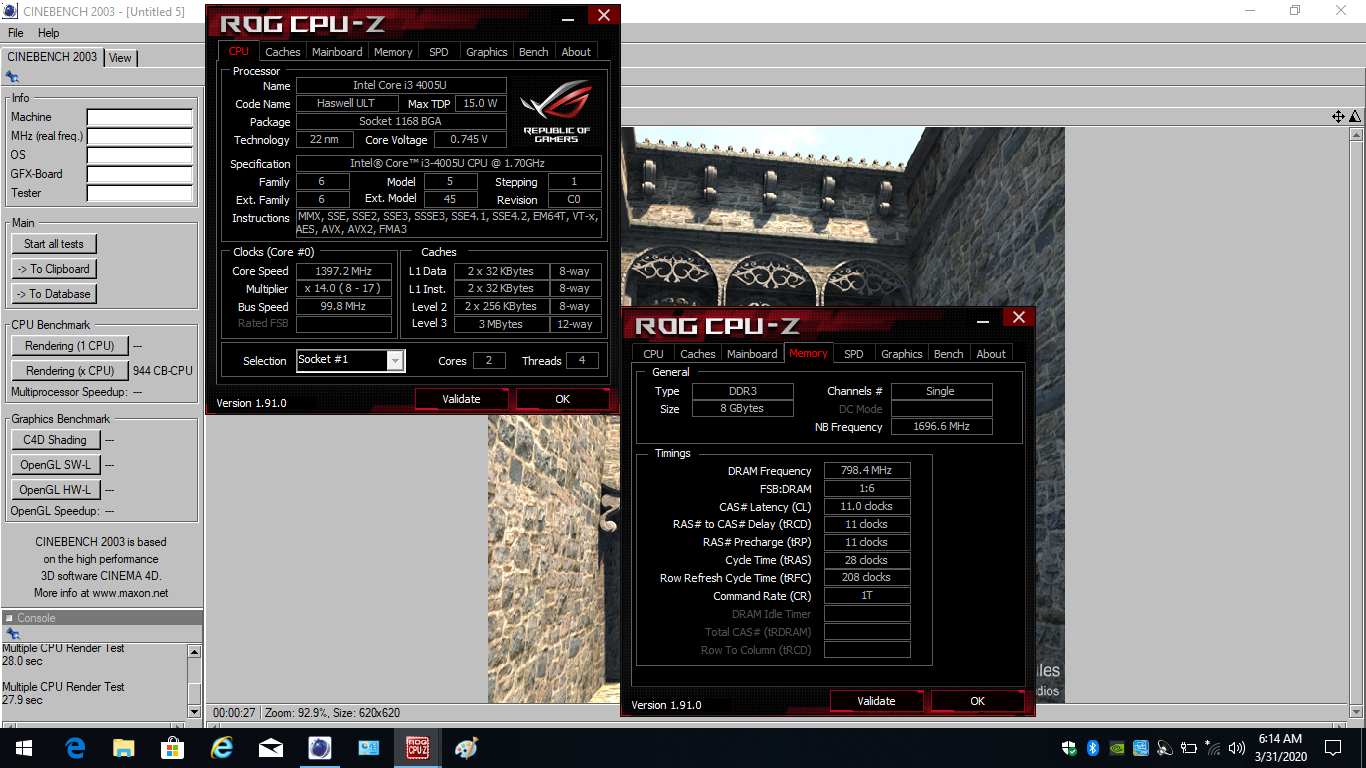Click the To Database button
Image resolution: width=1366 pixels, height=768 pixels.
tap(54, 294)
